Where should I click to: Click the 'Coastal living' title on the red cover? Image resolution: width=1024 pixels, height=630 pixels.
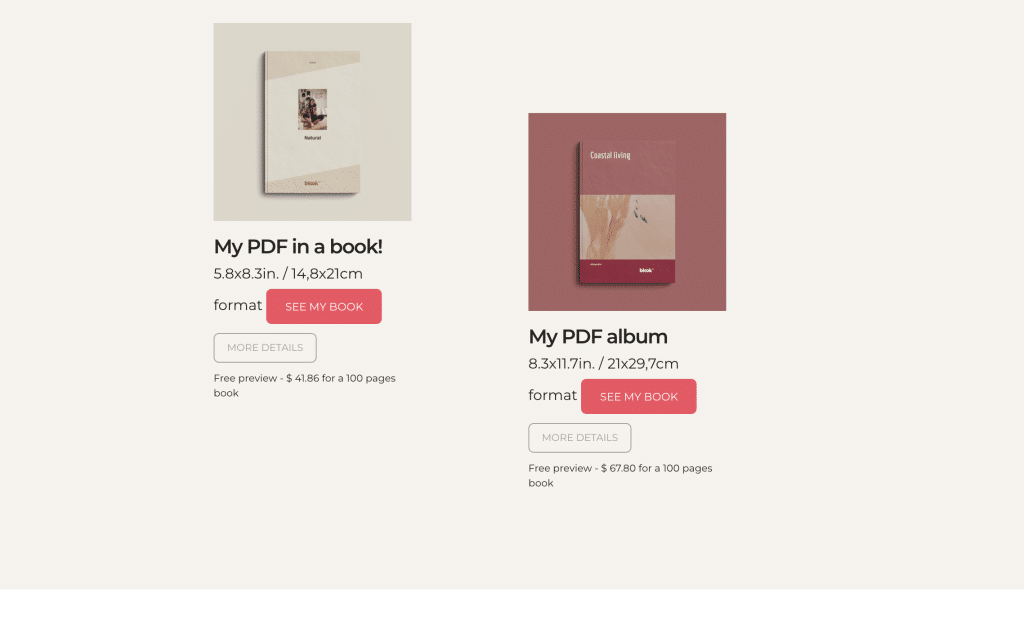[610, 155]
